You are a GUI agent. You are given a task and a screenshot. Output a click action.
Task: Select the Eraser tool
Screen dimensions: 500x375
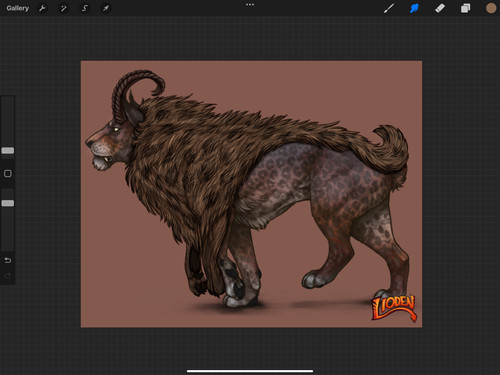(440, 8)
